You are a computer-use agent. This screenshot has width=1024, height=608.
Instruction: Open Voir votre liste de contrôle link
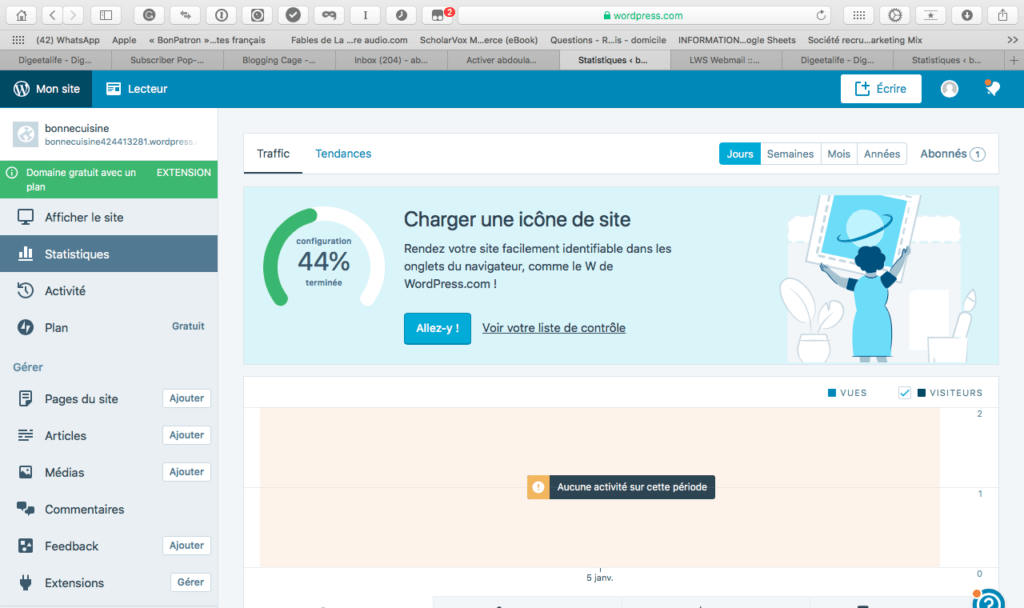coord(554,328)
